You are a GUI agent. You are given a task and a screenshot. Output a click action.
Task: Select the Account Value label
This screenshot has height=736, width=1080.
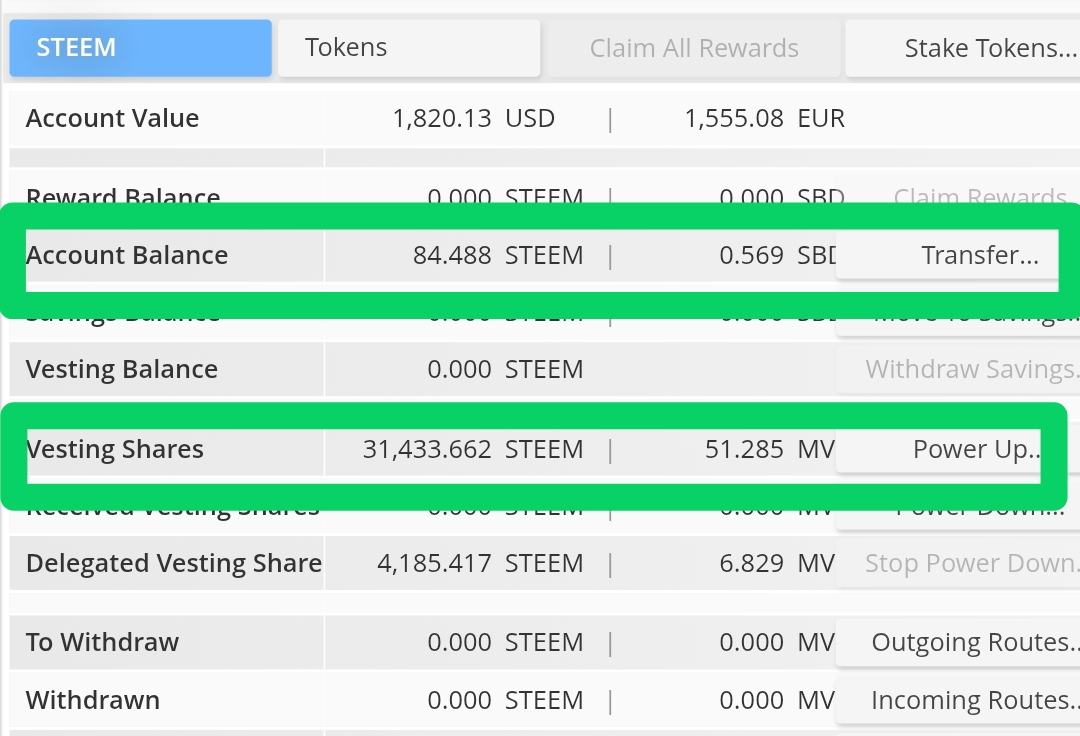tap(112, 118)
